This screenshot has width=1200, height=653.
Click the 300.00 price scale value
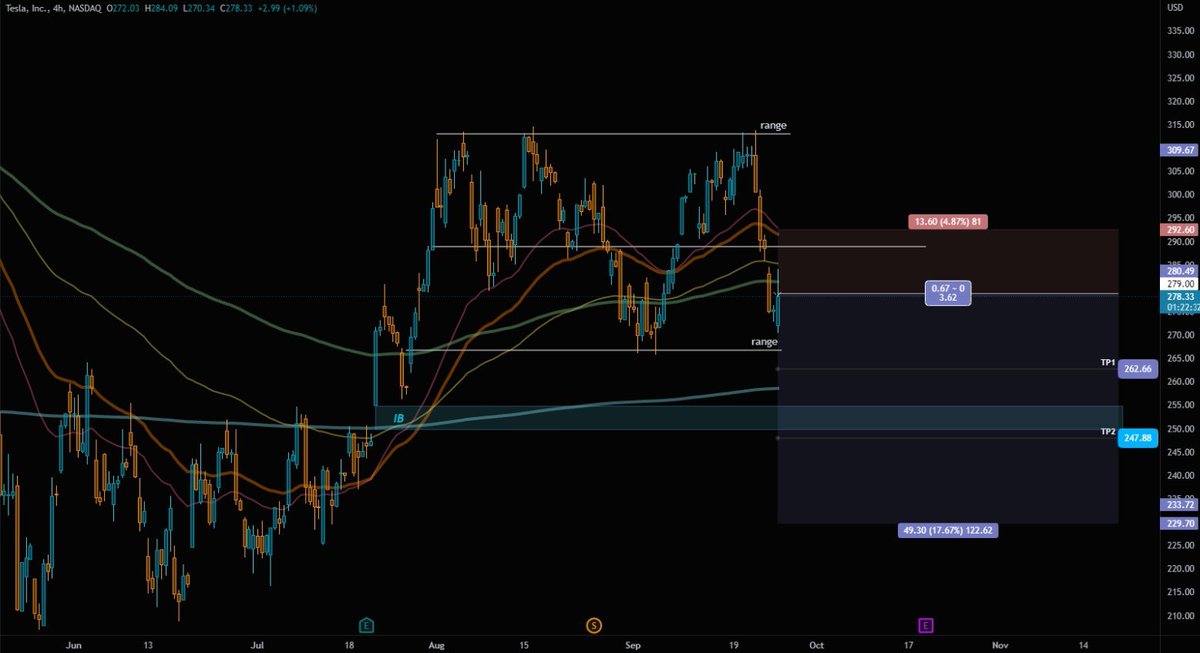[1181, 195]
